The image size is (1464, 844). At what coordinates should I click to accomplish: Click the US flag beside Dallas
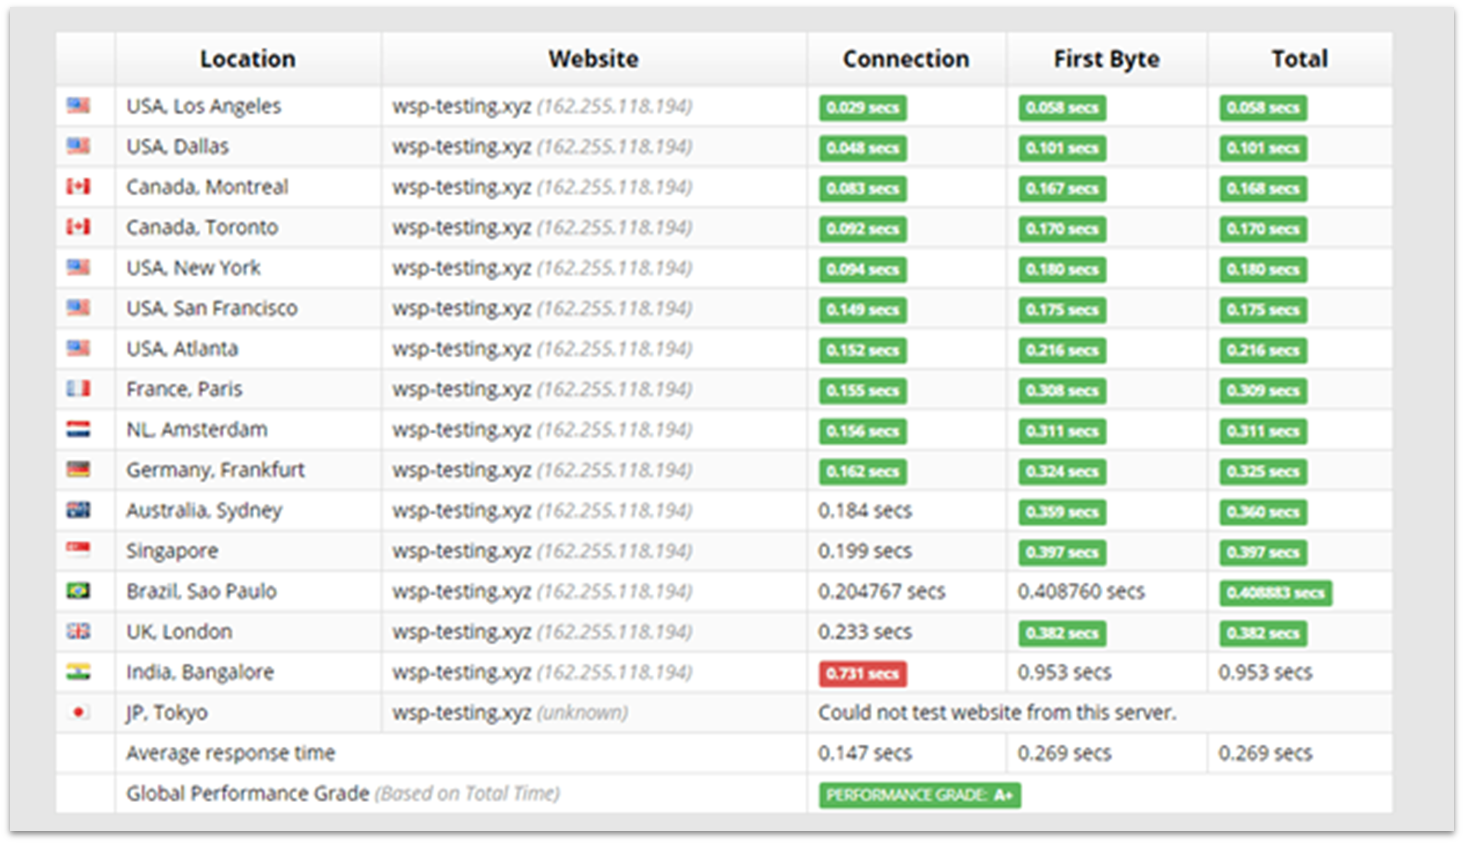pos(78,146)
